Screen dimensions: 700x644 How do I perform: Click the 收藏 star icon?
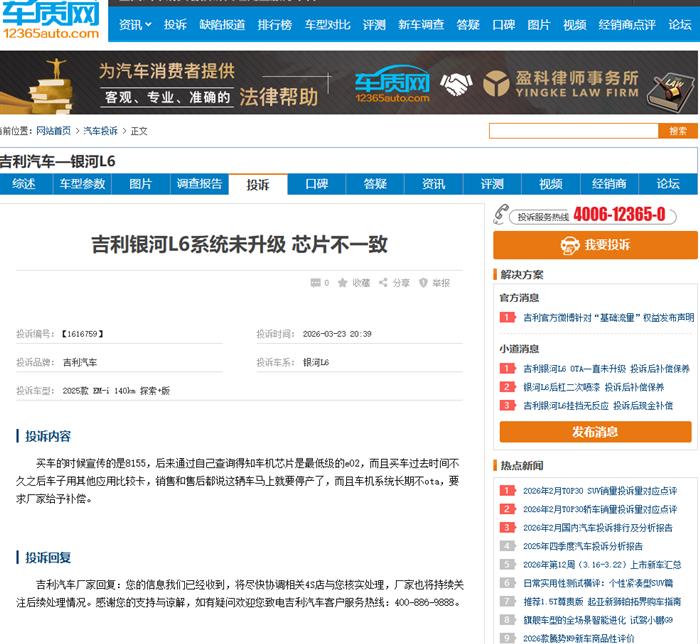click(343, 283)
